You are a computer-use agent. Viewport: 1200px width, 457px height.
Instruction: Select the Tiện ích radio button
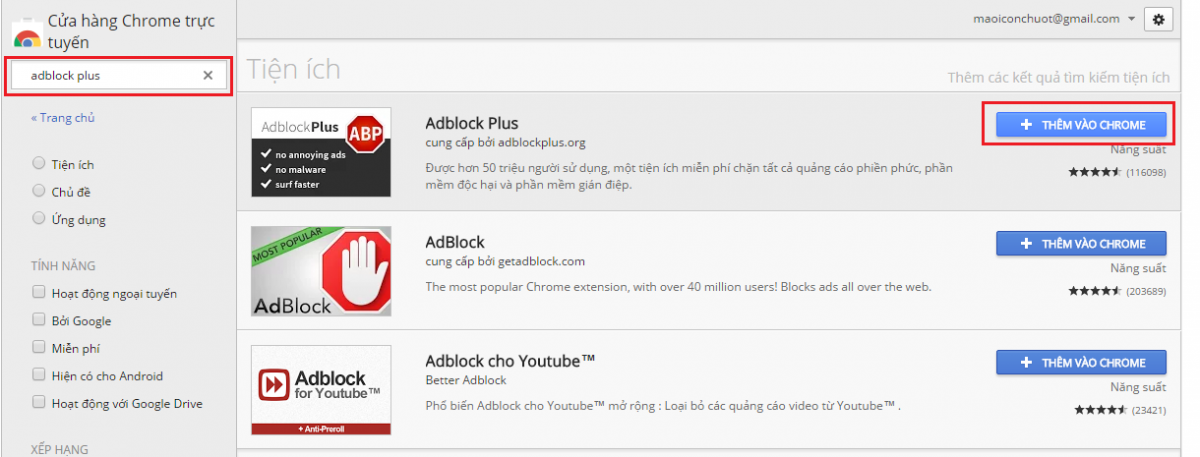(x=38, y=163)
